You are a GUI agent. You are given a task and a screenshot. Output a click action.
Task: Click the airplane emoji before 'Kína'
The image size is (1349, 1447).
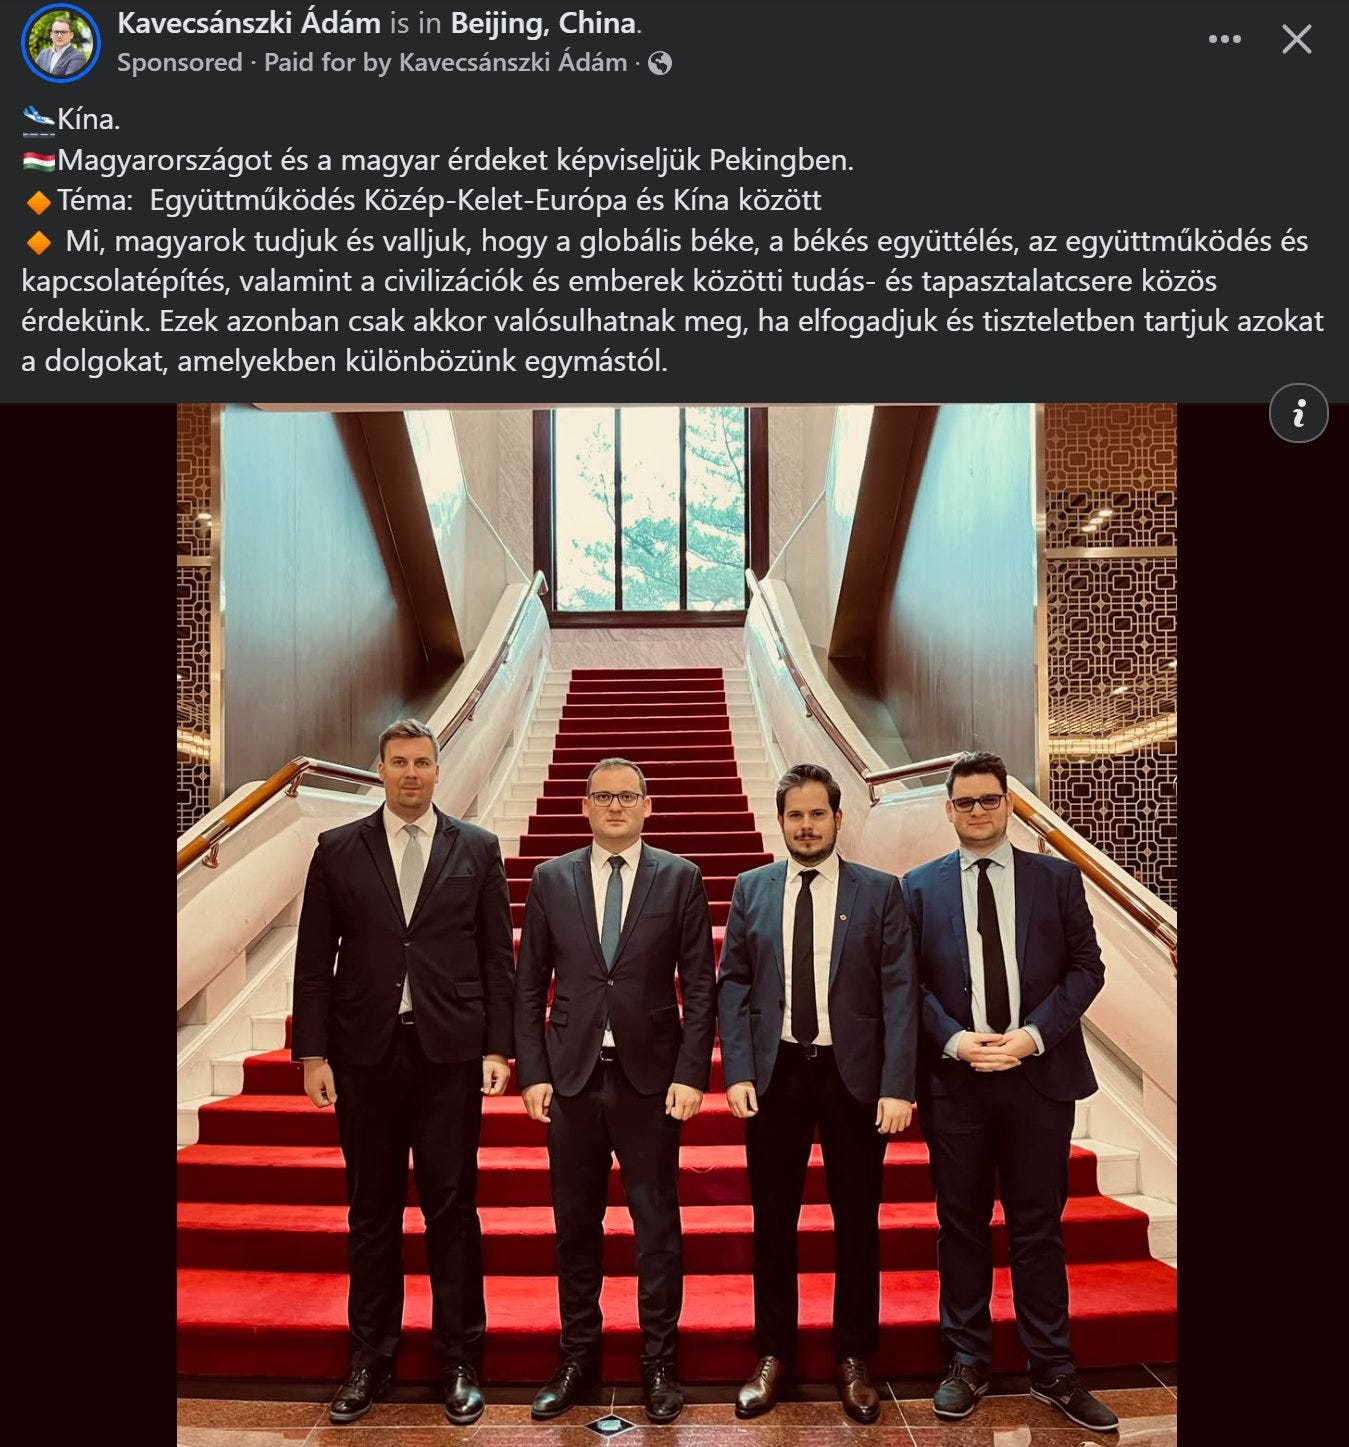coord(38,120)
